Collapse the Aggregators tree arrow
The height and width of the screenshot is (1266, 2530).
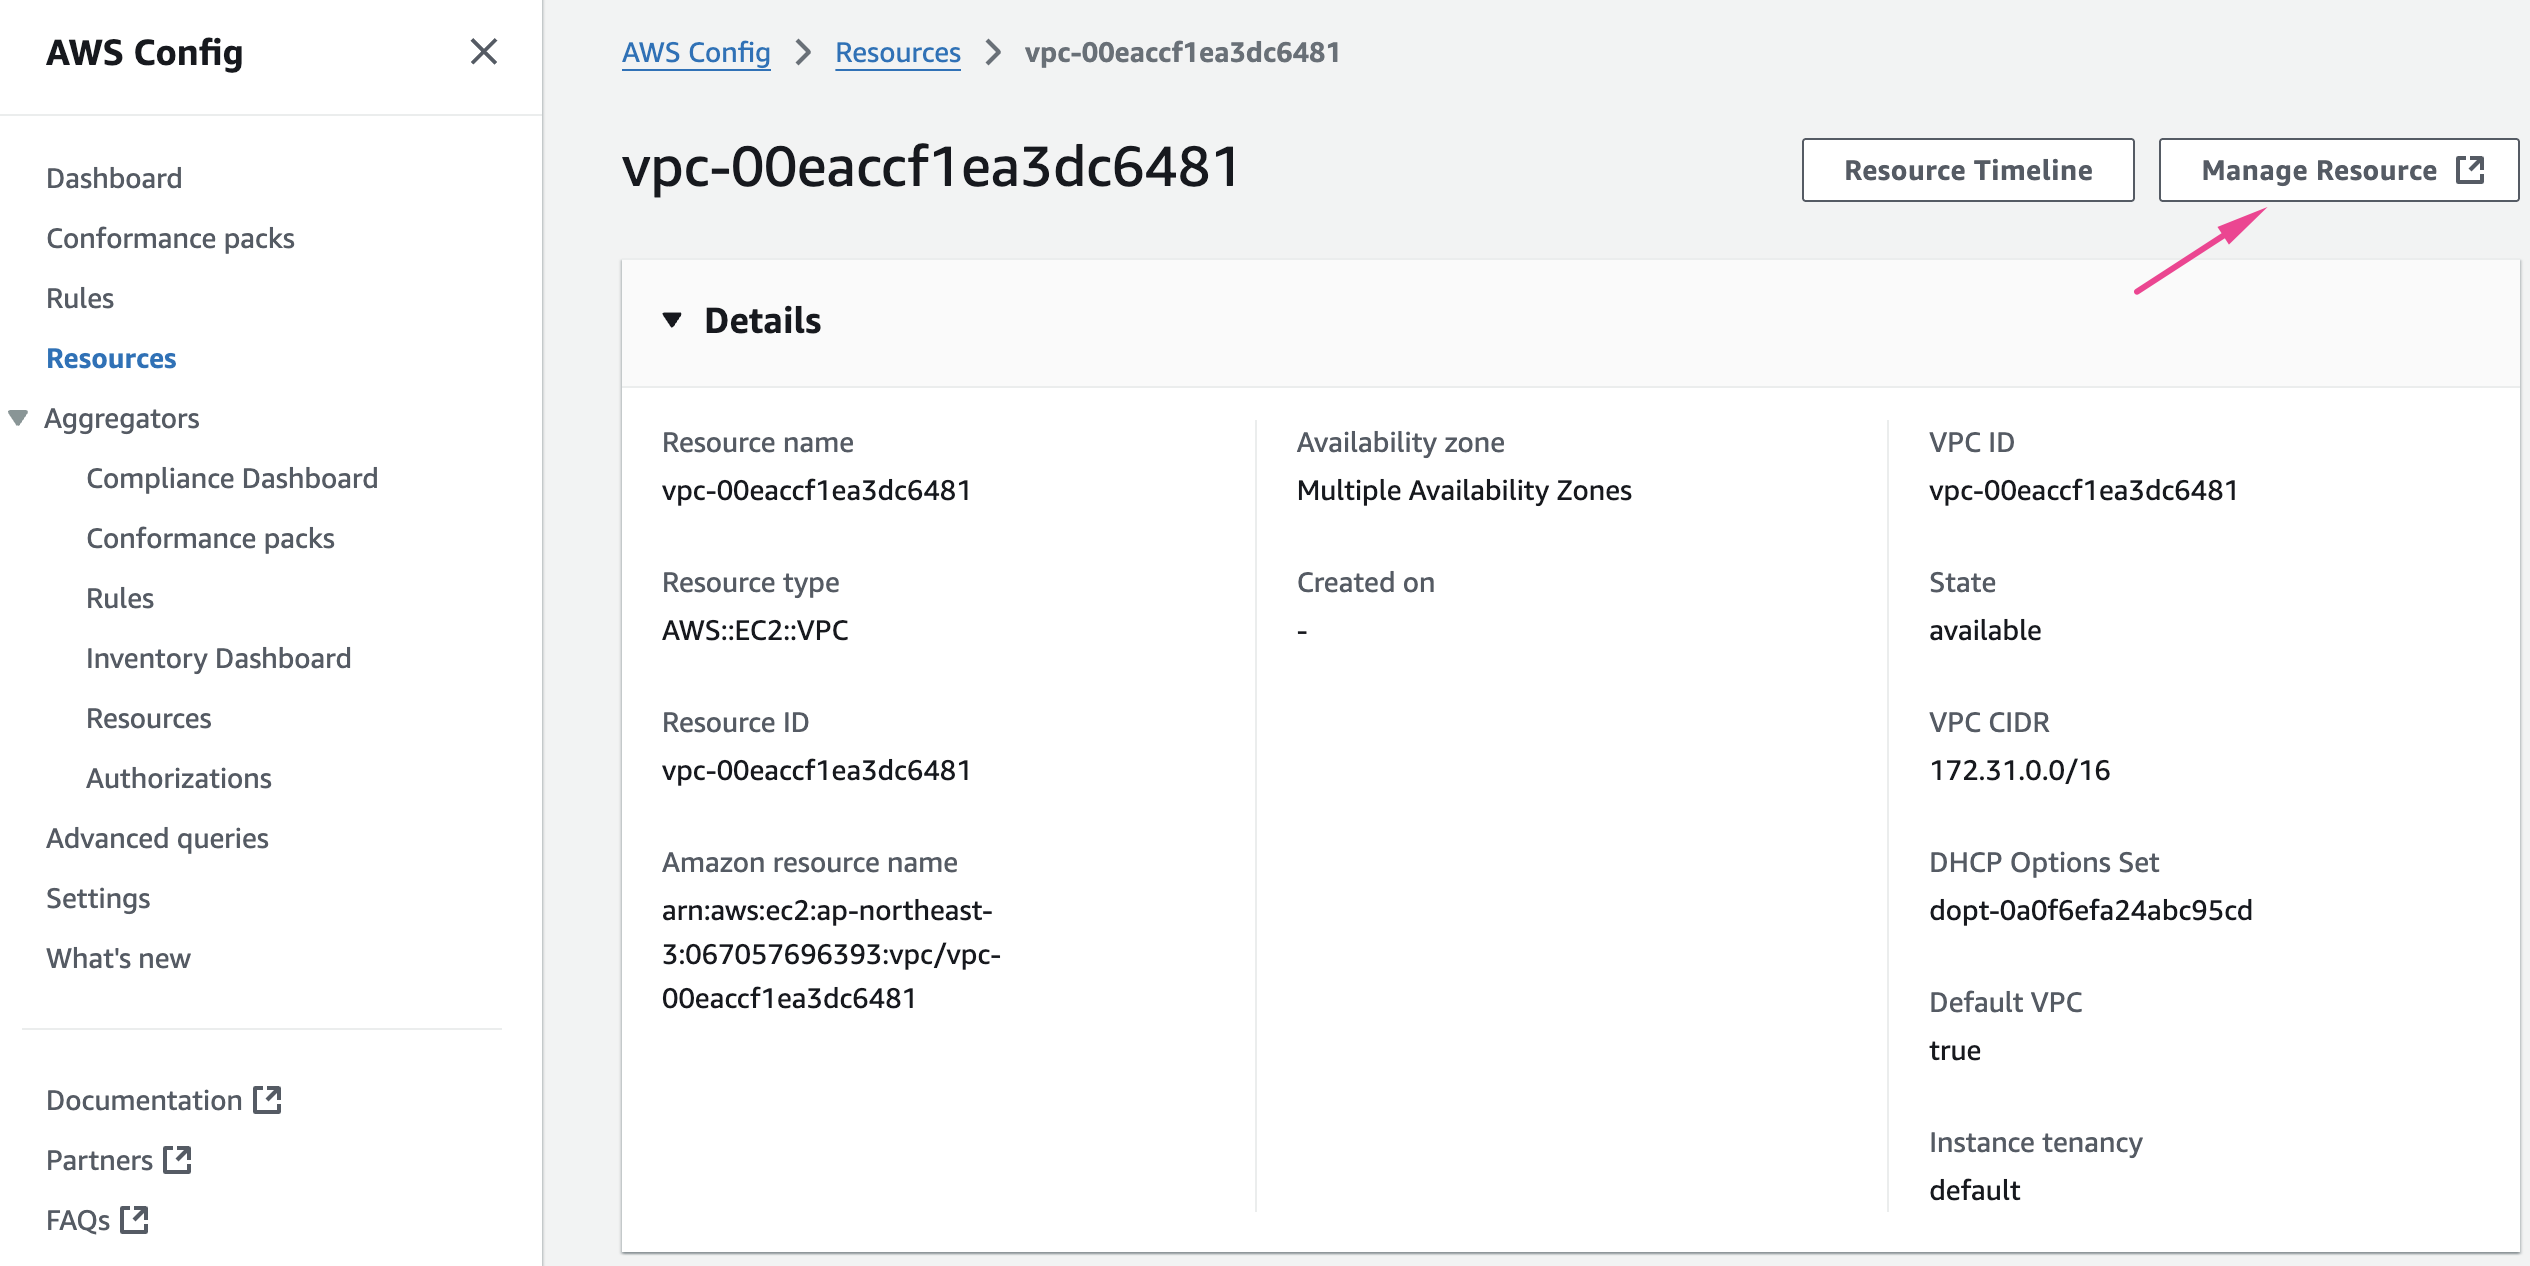point(18,418)
